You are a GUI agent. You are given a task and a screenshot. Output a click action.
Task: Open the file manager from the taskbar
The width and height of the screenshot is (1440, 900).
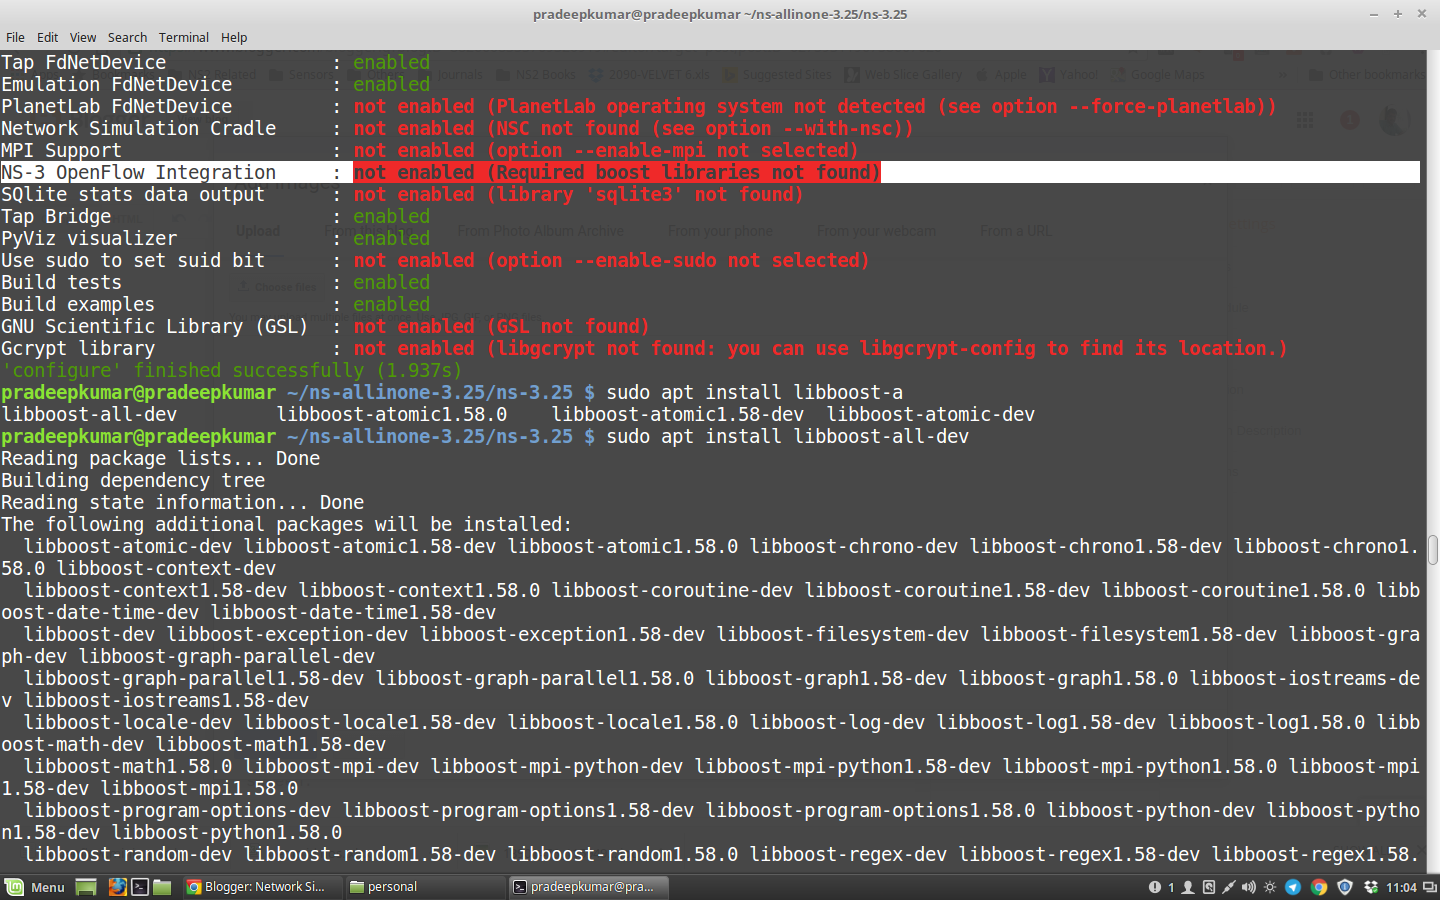tap(162, 887)
